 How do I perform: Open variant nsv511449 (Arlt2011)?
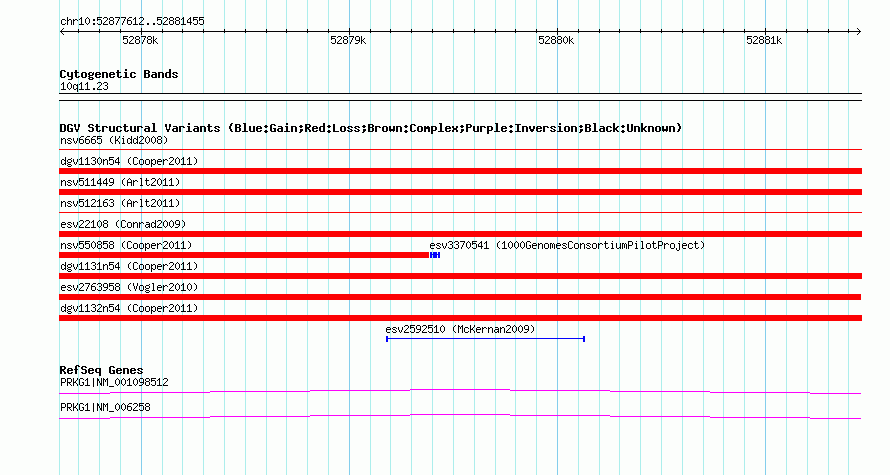tap(120, 182)
